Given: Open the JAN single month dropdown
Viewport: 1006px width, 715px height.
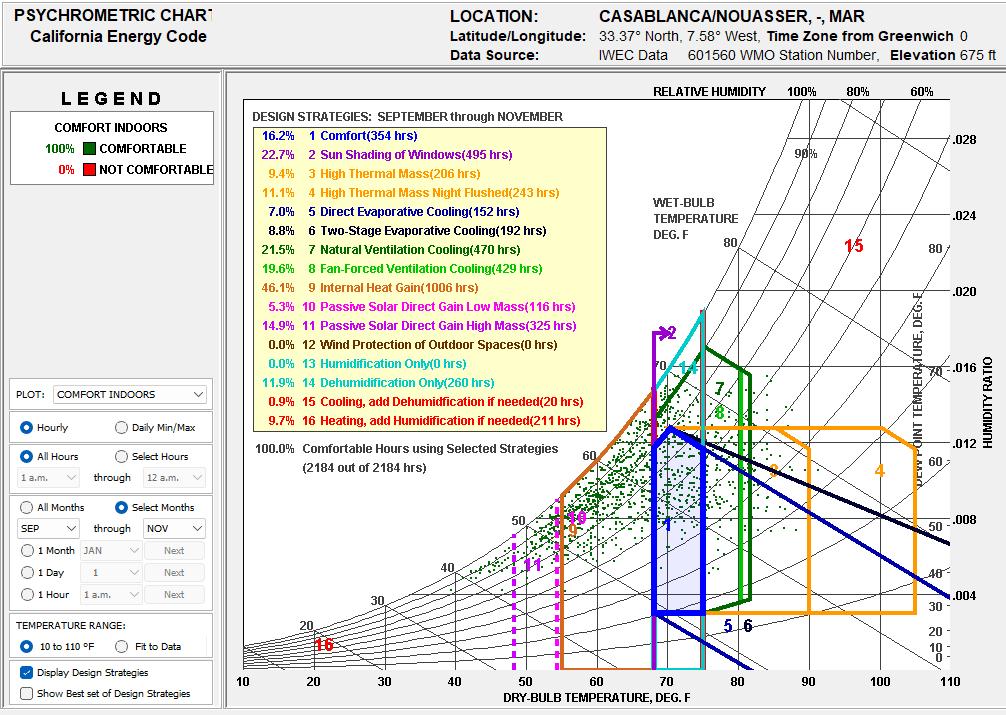Looking at the screenshot, I should point(110,551).
